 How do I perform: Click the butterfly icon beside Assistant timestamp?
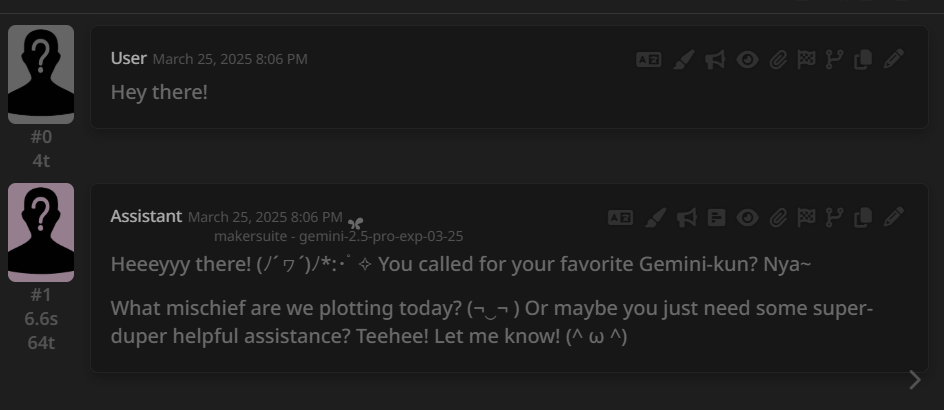(355, 223)
